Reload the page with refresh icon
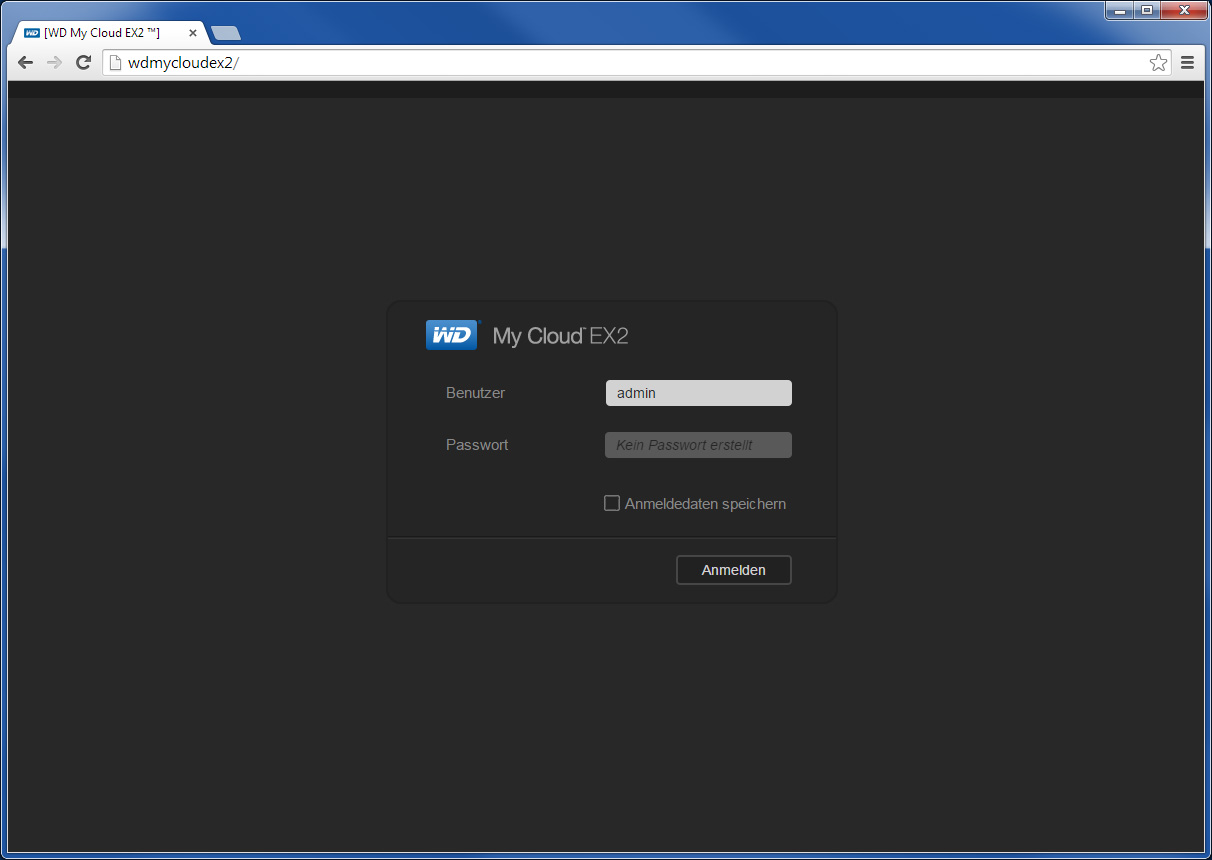This screenshot has width=1212, height=860. click(84, 63)
